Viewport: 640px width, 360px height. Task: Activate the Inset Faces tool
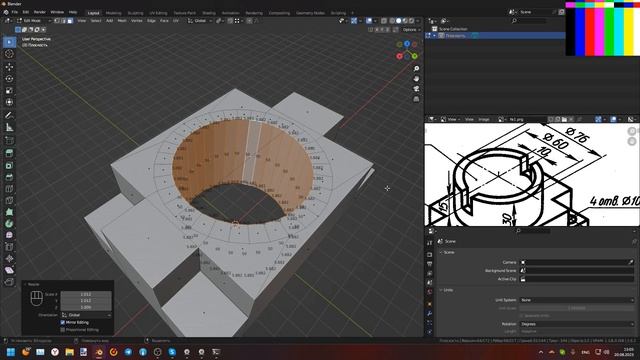pos(9,165)
